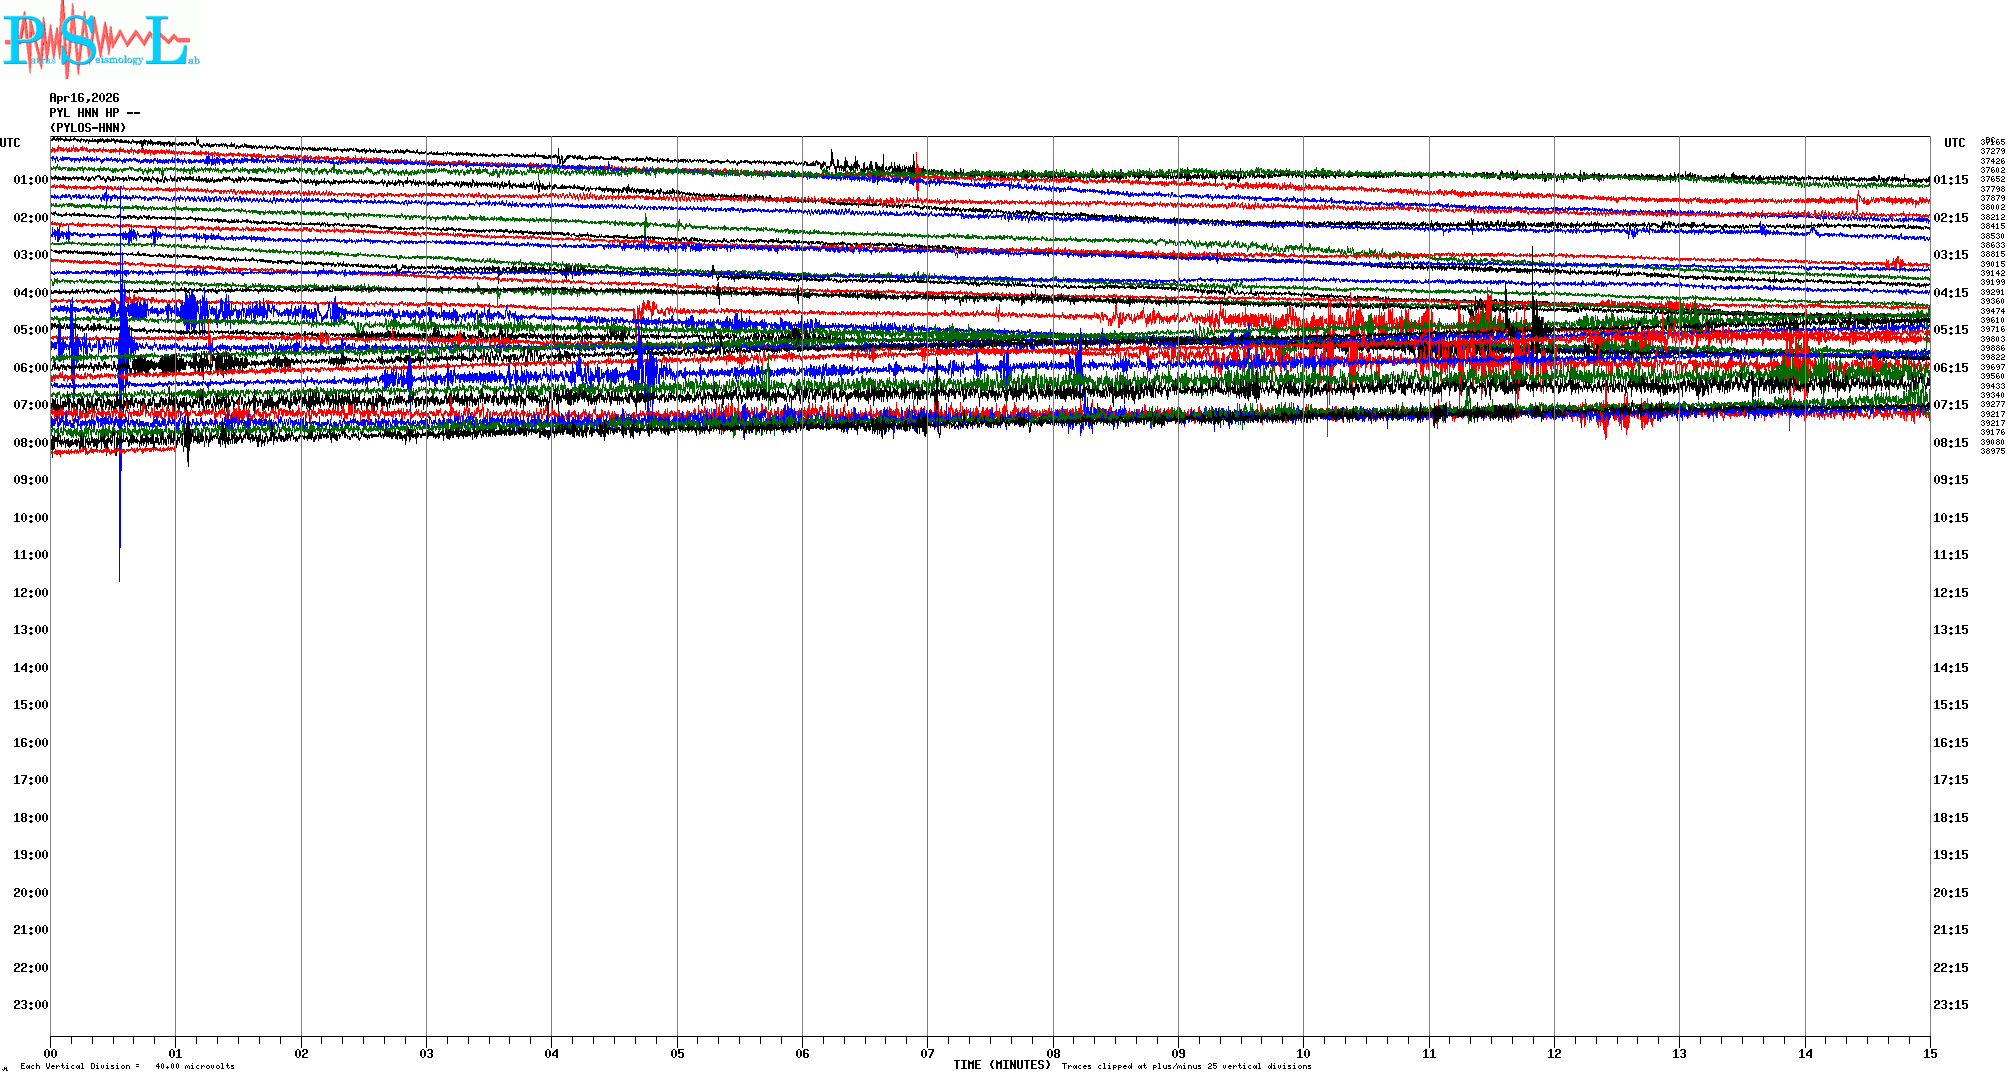Click minute marker 07 on bottom axis
This screenshot has height=1080, width=2010.
coord(927,1053)
